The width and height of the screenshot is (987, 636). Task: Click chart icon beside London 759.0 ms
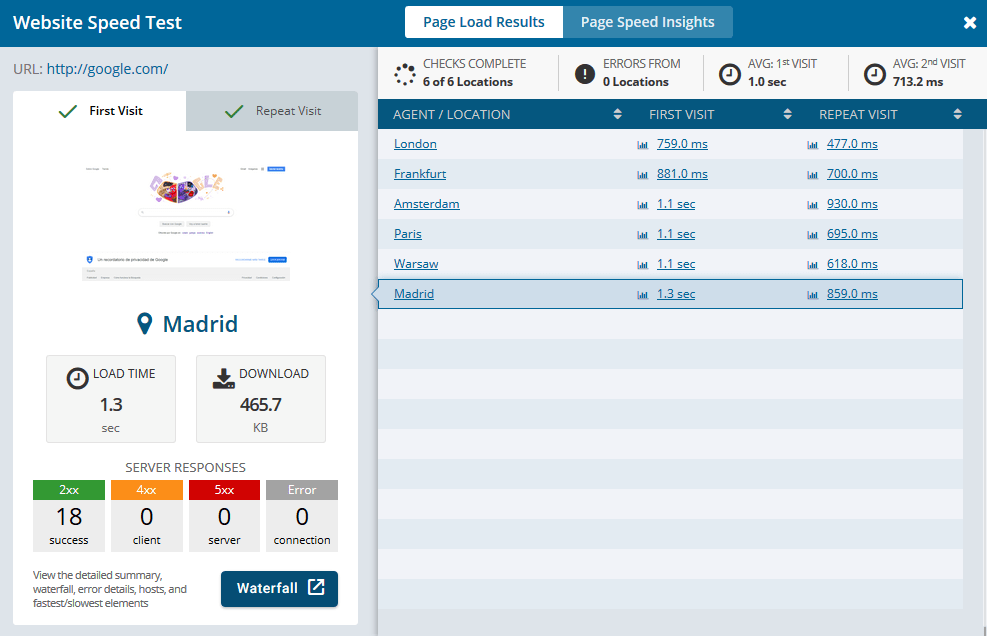pyautogui.click(x=642, y=145)
